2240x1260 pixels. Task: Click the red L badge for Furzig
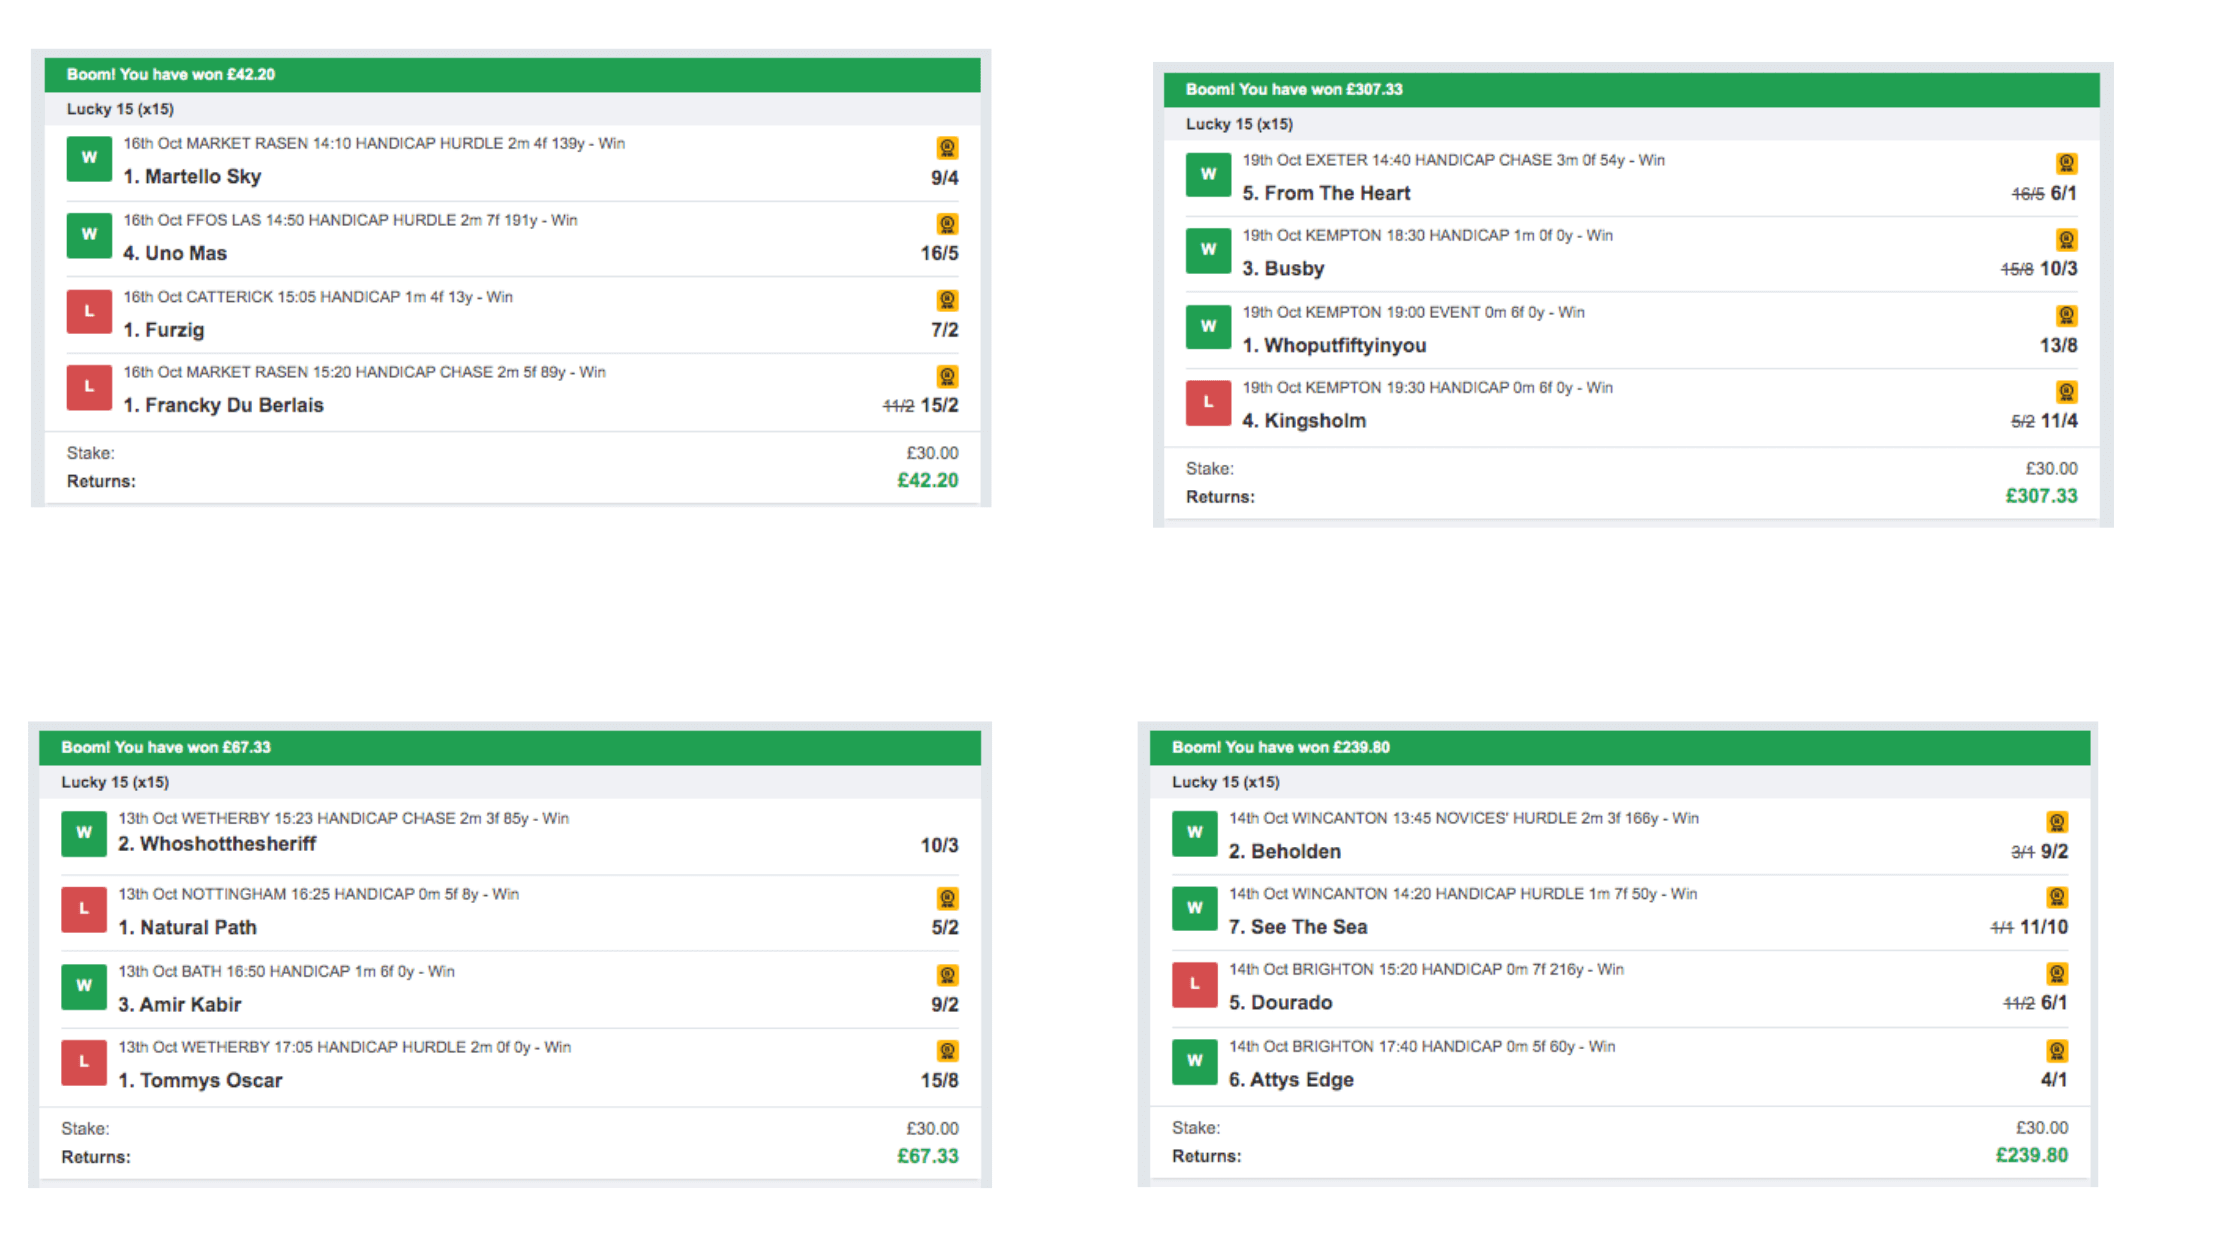(x=89, y=311)
